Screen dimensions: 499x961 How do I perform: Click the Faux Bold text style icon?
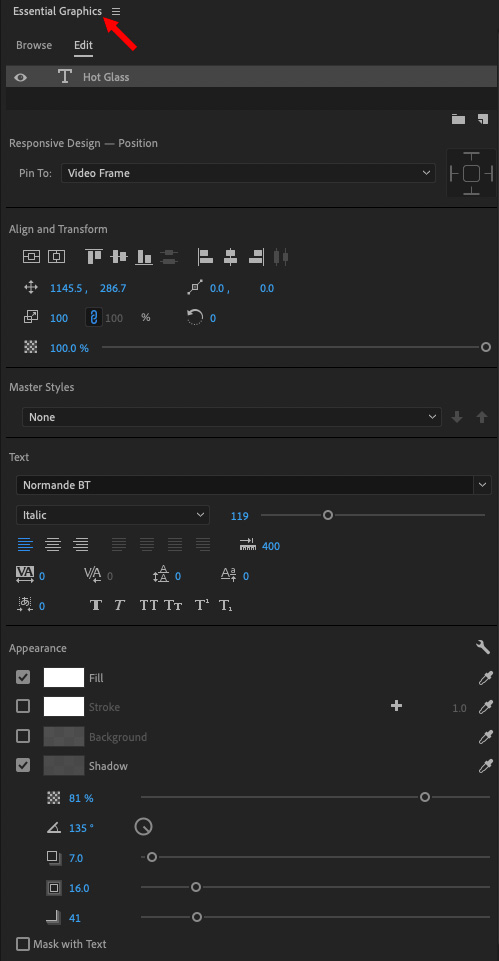[x=96, y=606]
